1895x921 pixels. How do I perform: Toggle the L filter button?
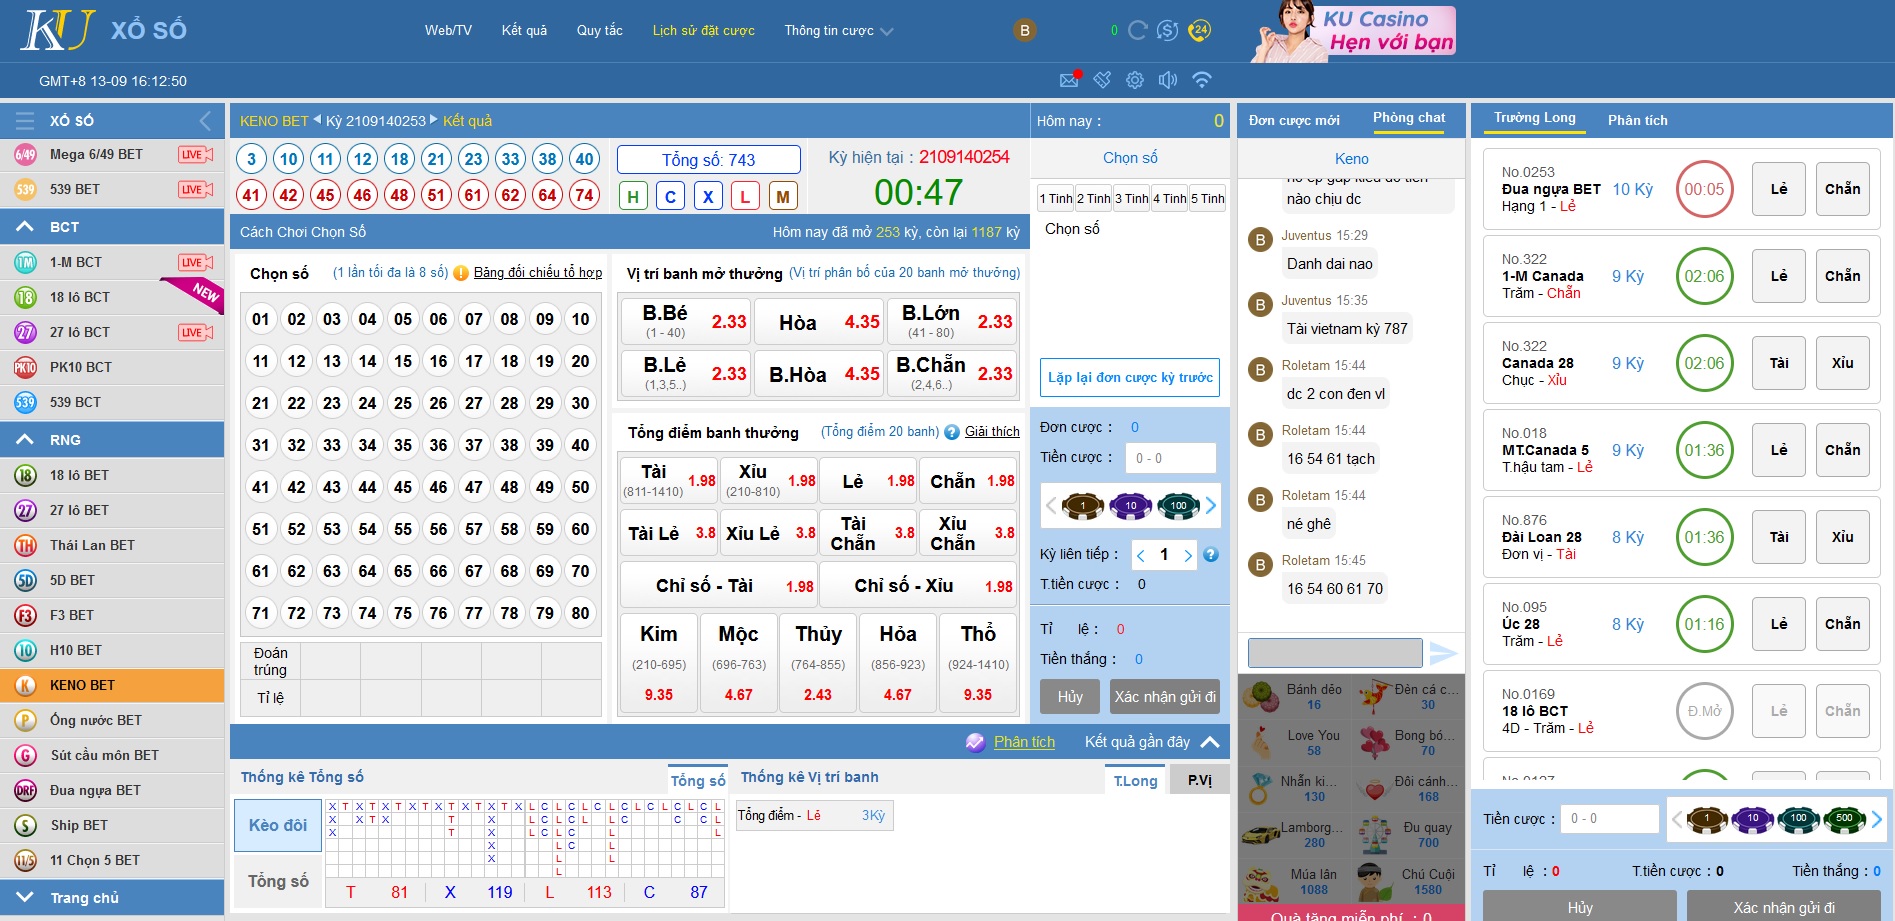click(745, 196)
